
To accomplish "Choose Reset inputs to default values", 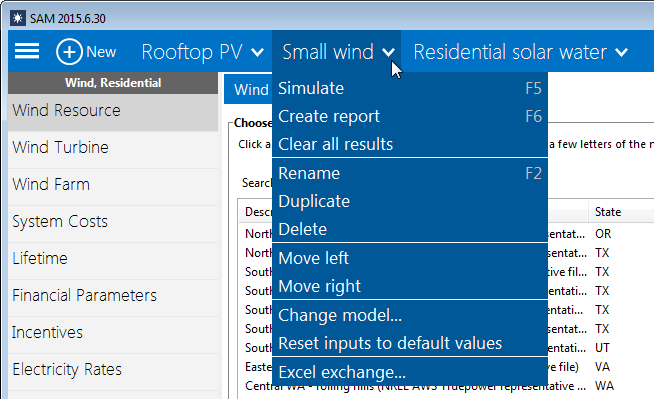I will [410, 344].
